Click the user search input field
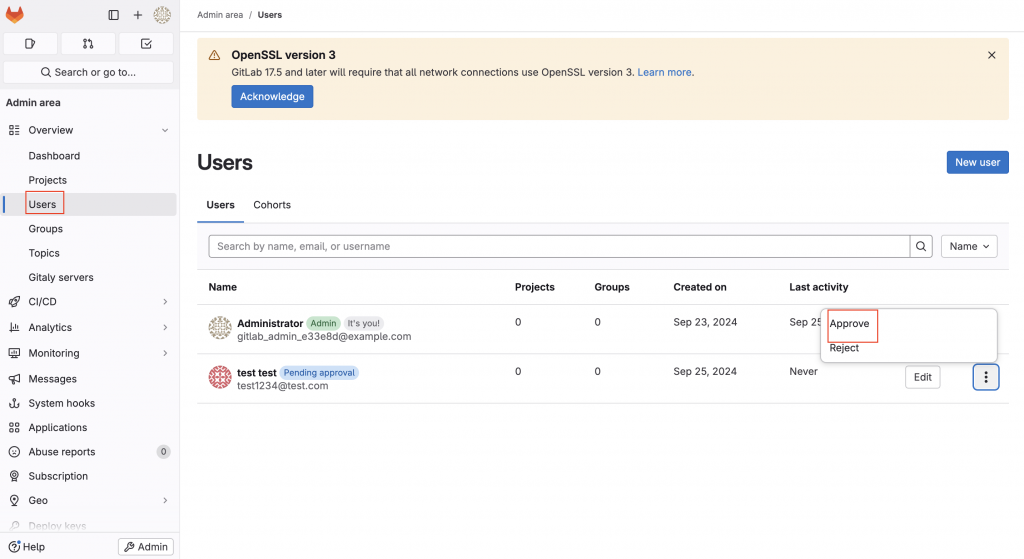 pyautogui.click(x=560, y=246)
